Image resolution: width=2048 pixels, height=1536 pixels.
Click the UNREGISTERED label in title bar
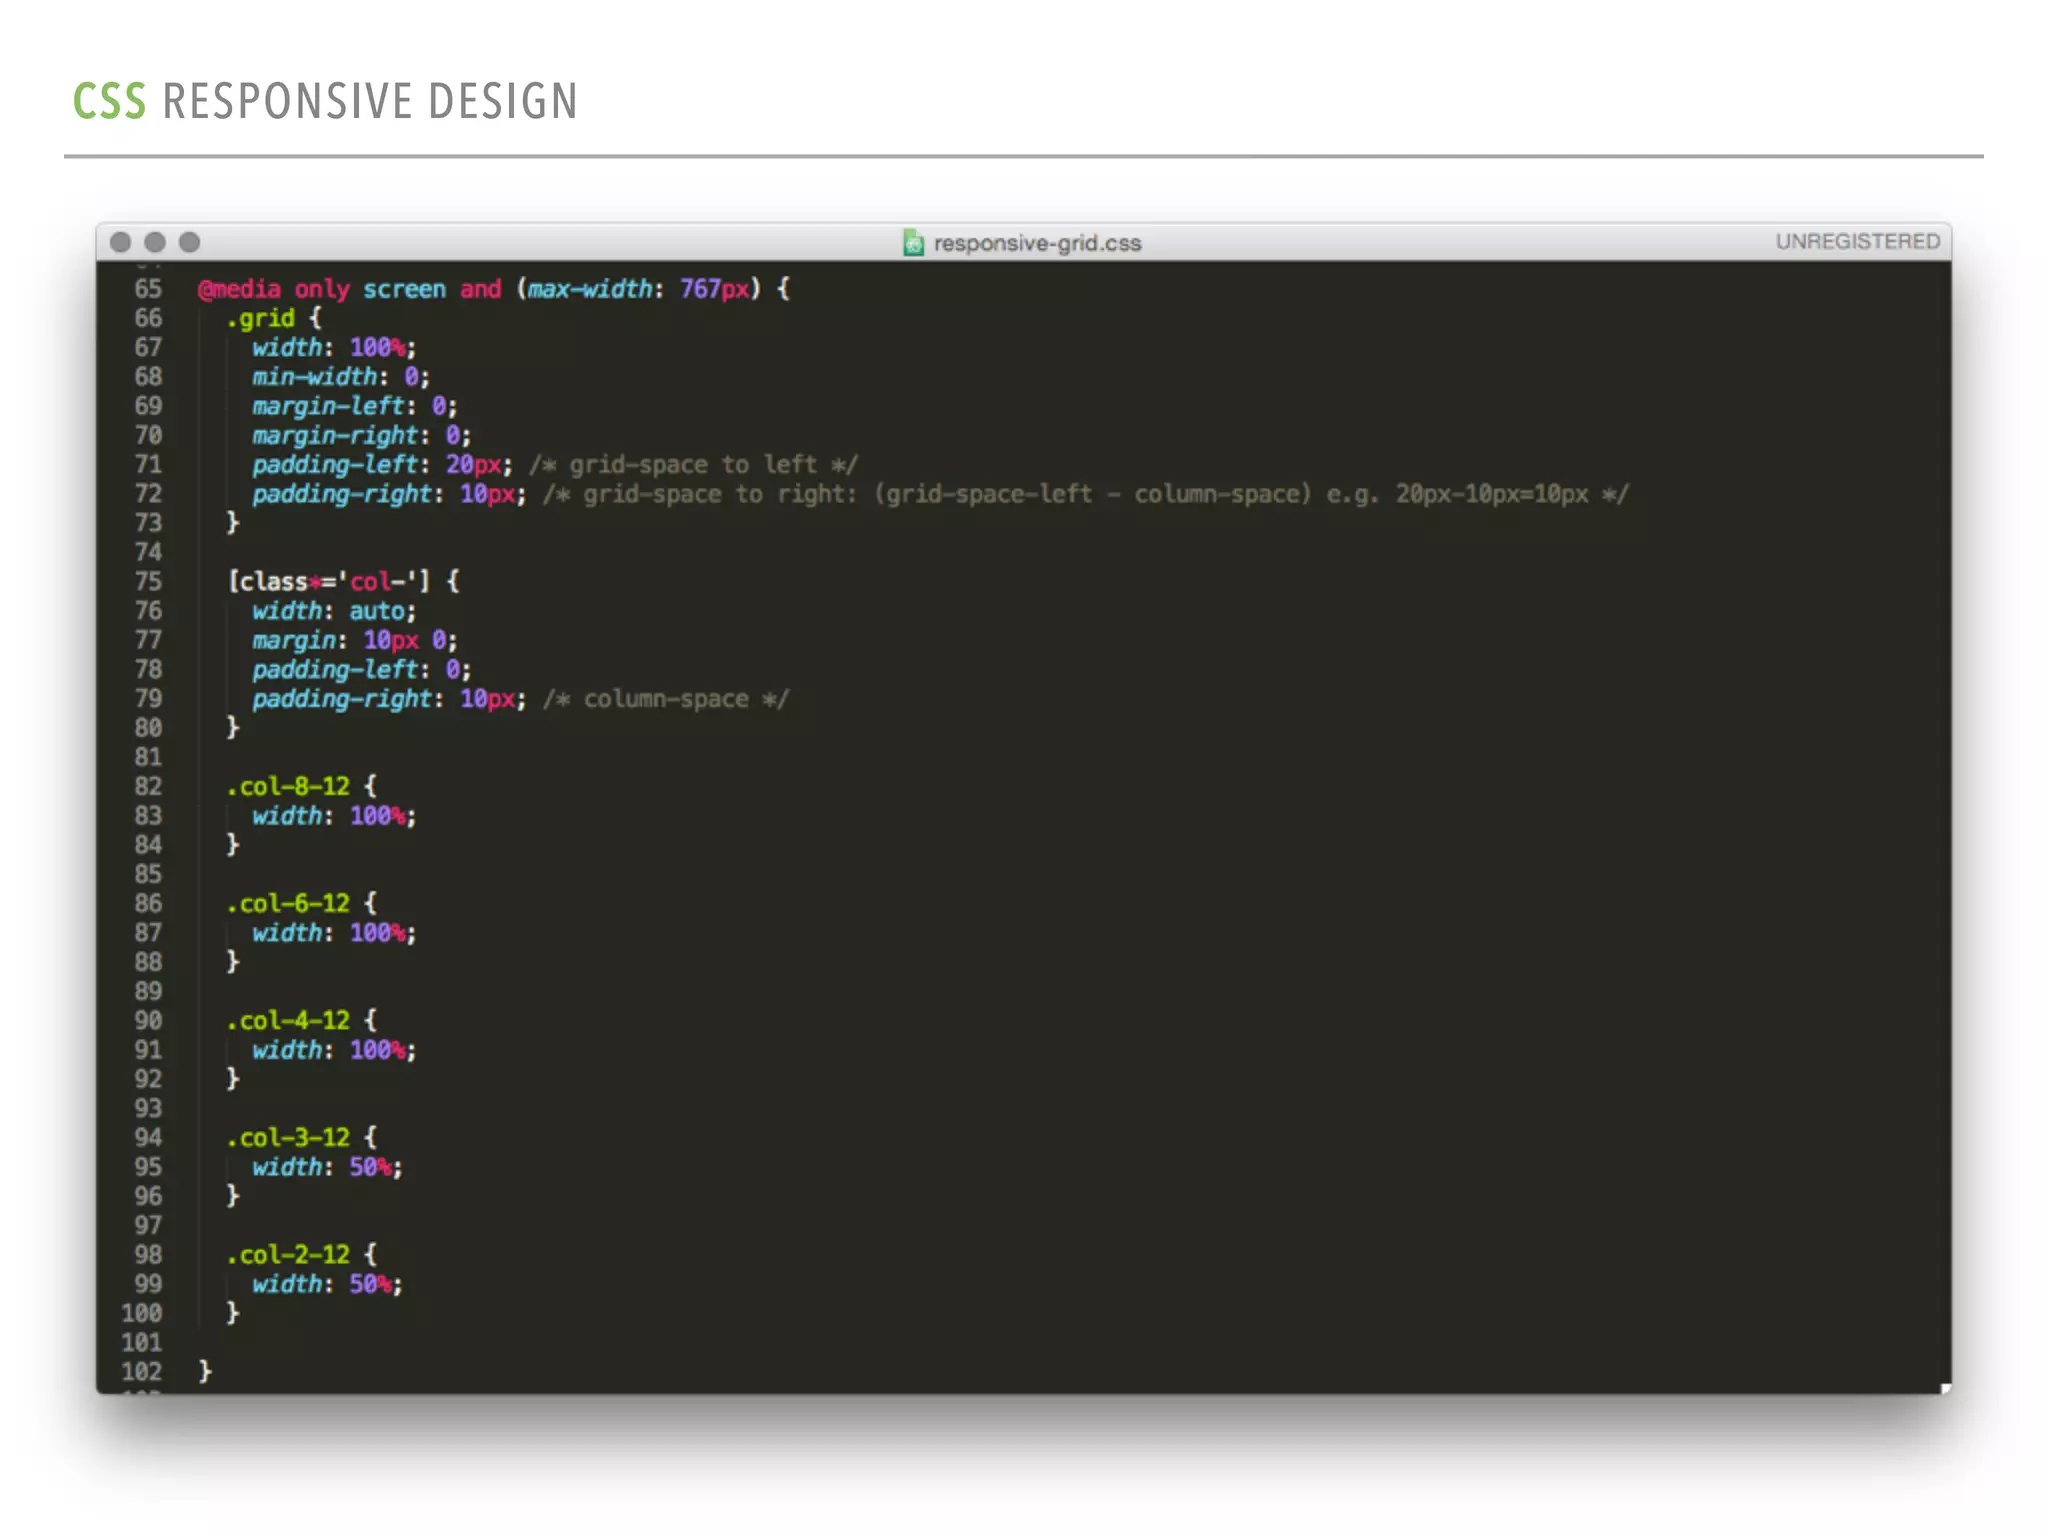[1857, 241]
